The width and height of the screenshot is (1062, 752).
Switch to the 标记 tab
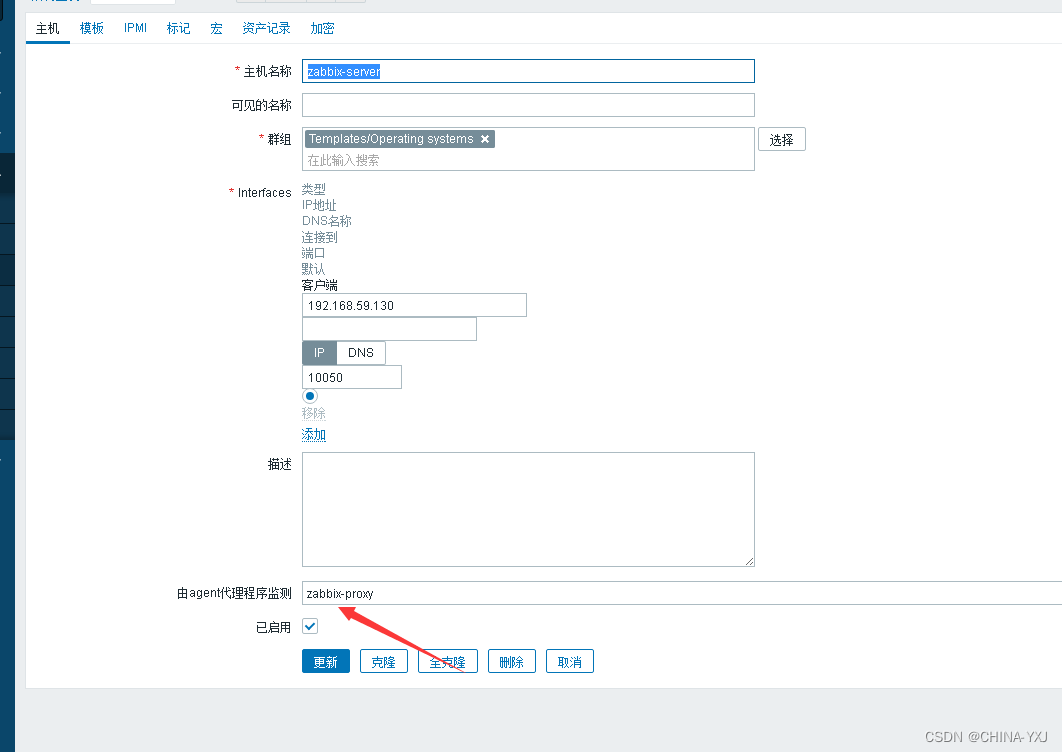tap(179, 28)
